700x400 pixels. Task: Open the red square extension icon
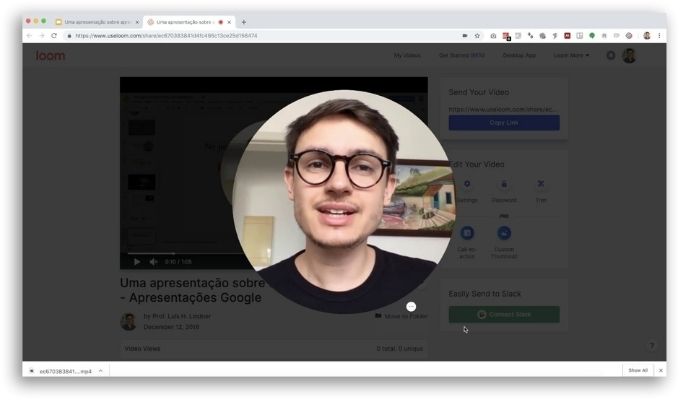point(567,36)
